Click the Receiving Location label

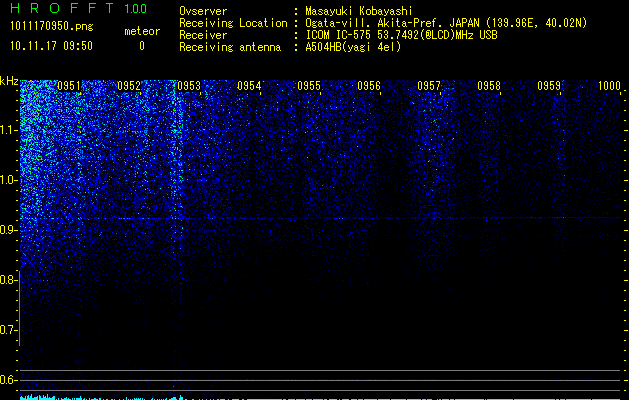point(233,23)
